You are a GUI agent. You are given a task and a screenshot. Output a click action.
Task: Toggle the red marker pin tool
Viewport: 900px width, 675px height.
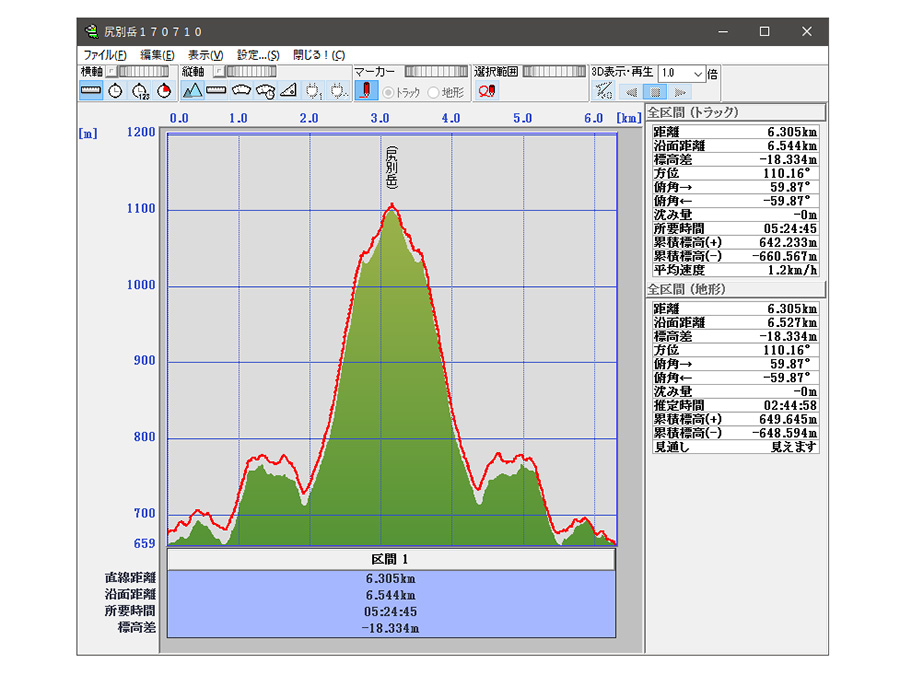[365, 91]
